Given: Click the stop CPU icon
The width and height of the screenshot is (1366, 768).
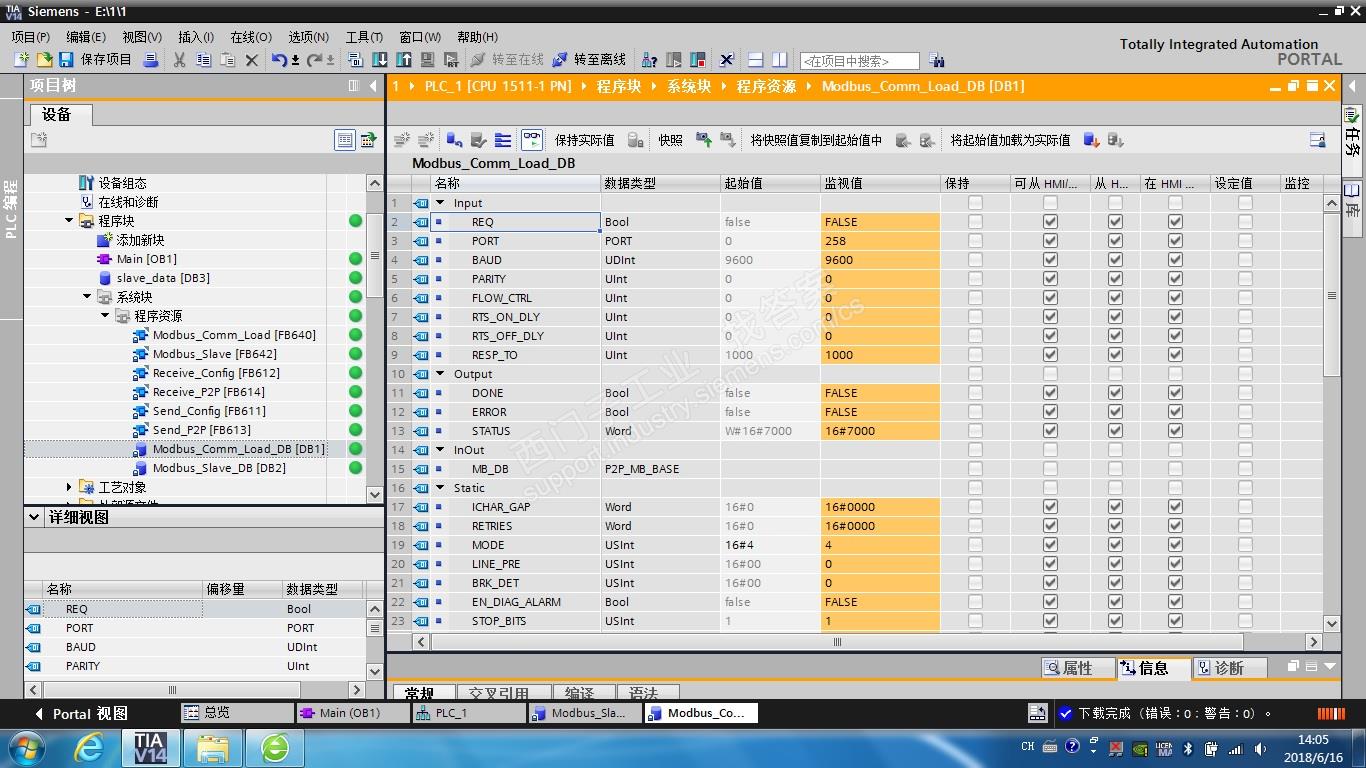Looking at the screenshot, I should 698,60.
